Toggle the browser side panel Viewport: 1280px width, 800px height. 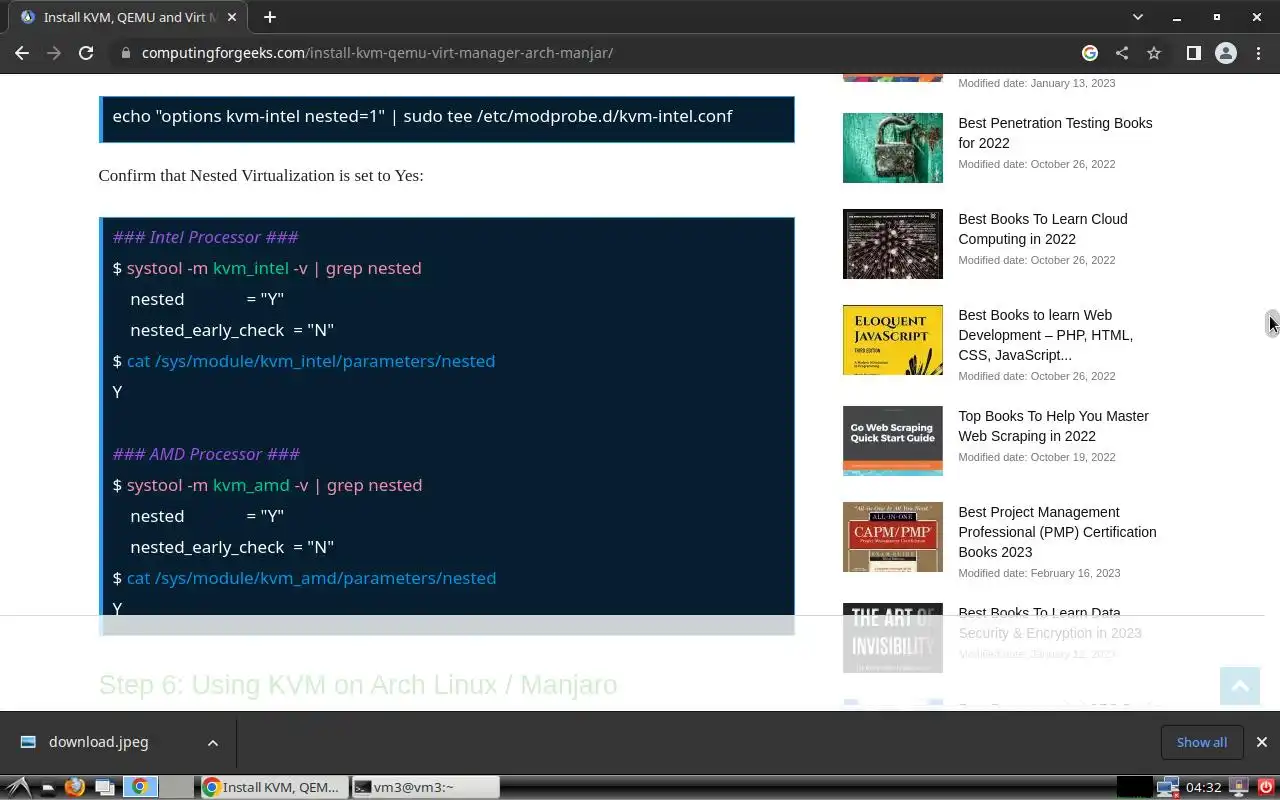[1193, 53]
